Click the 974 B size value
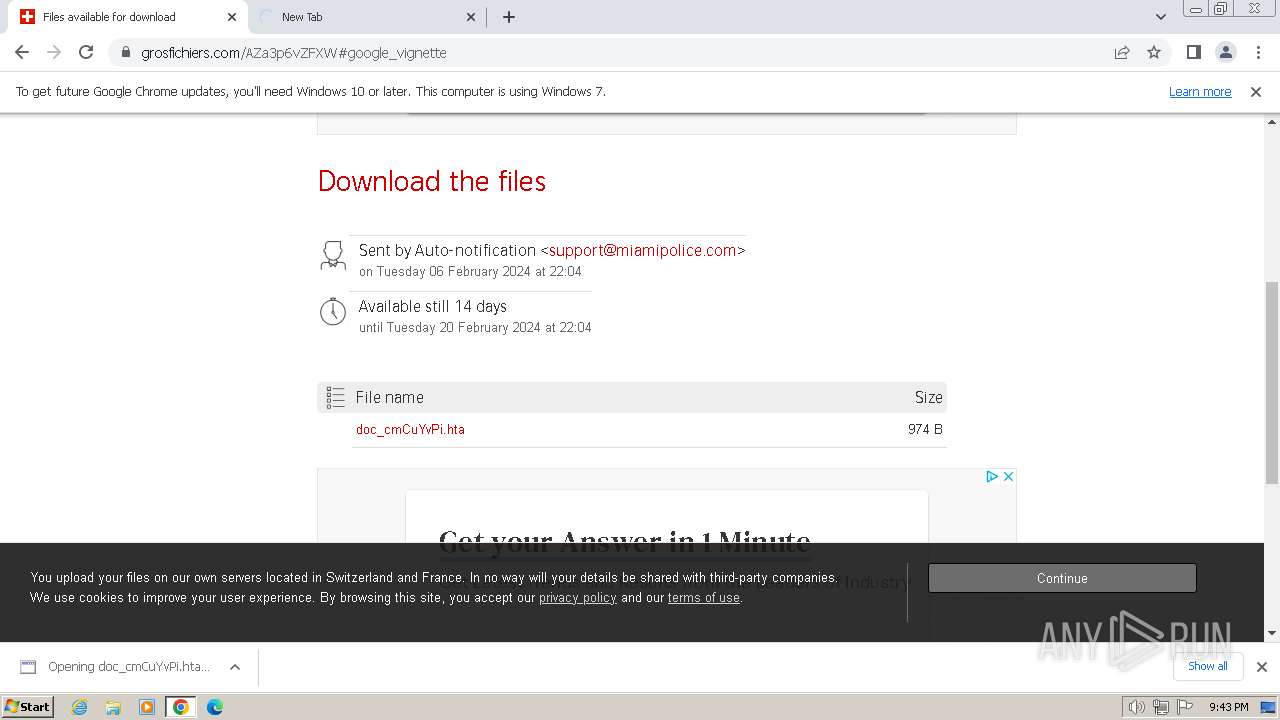The width and height of the screenshot is (1280, 720). pyautogui.click(x=925, y=429)
